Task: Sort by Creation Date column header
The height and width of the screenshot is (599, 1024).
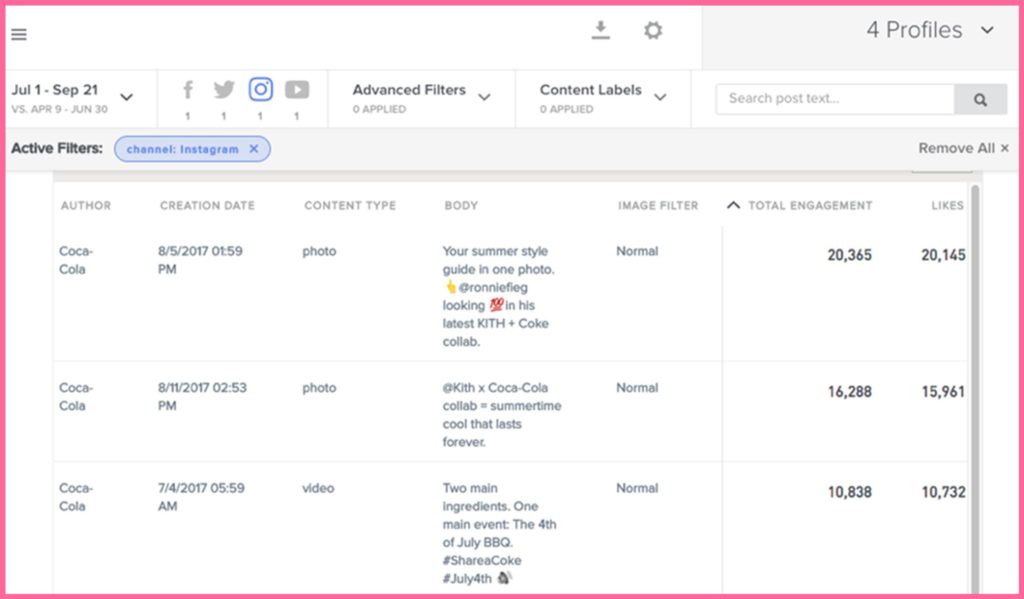Action: (x=207, y=205)
